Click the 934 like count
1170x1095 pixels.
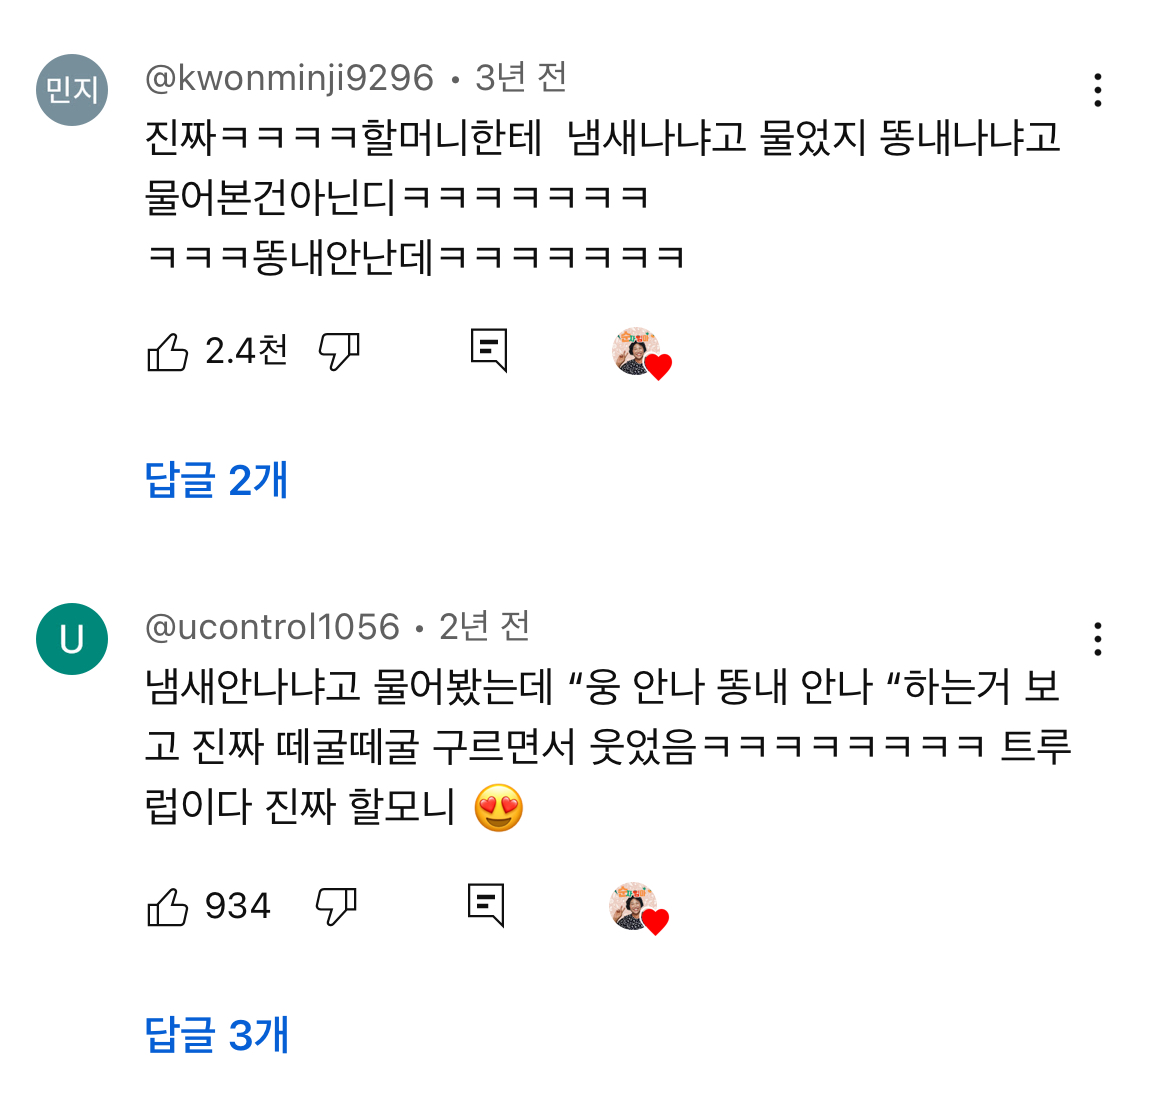point(238,906)
